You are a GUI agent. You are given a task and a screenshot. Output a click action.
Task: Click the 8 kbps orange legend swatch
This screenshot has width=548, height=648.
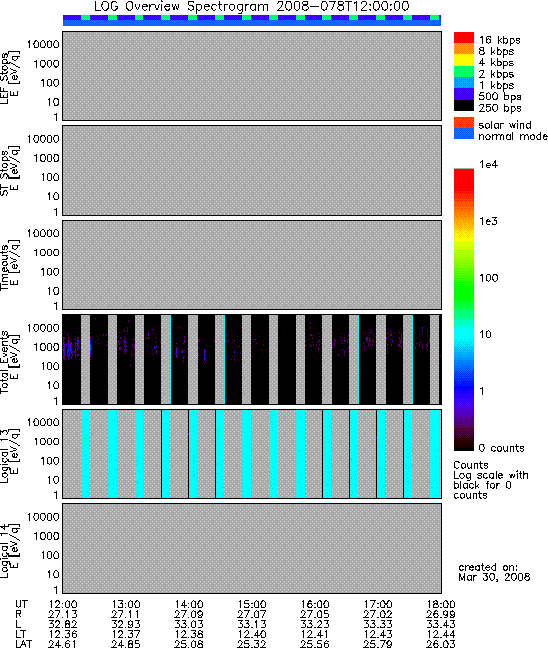[464, 49]
